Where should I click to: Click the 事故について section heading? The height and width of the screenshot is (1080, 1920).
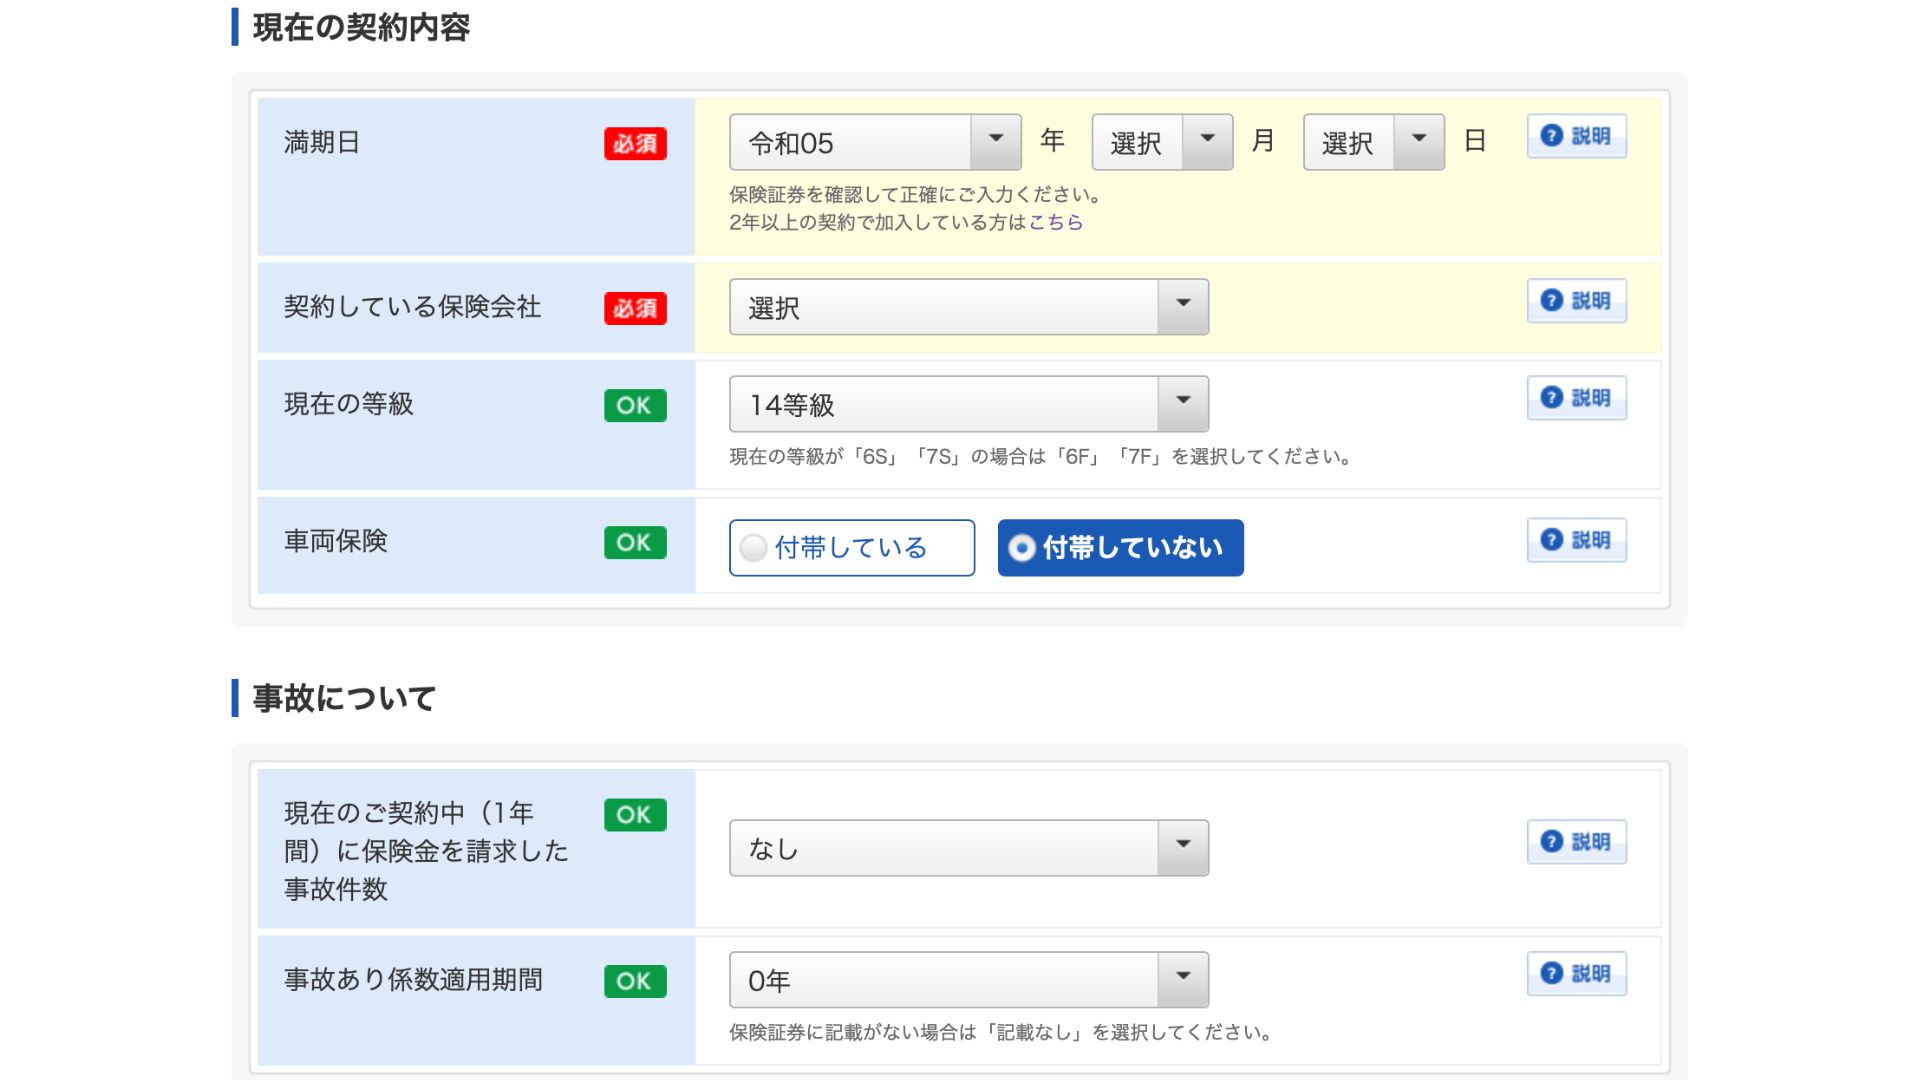(344, 698)
